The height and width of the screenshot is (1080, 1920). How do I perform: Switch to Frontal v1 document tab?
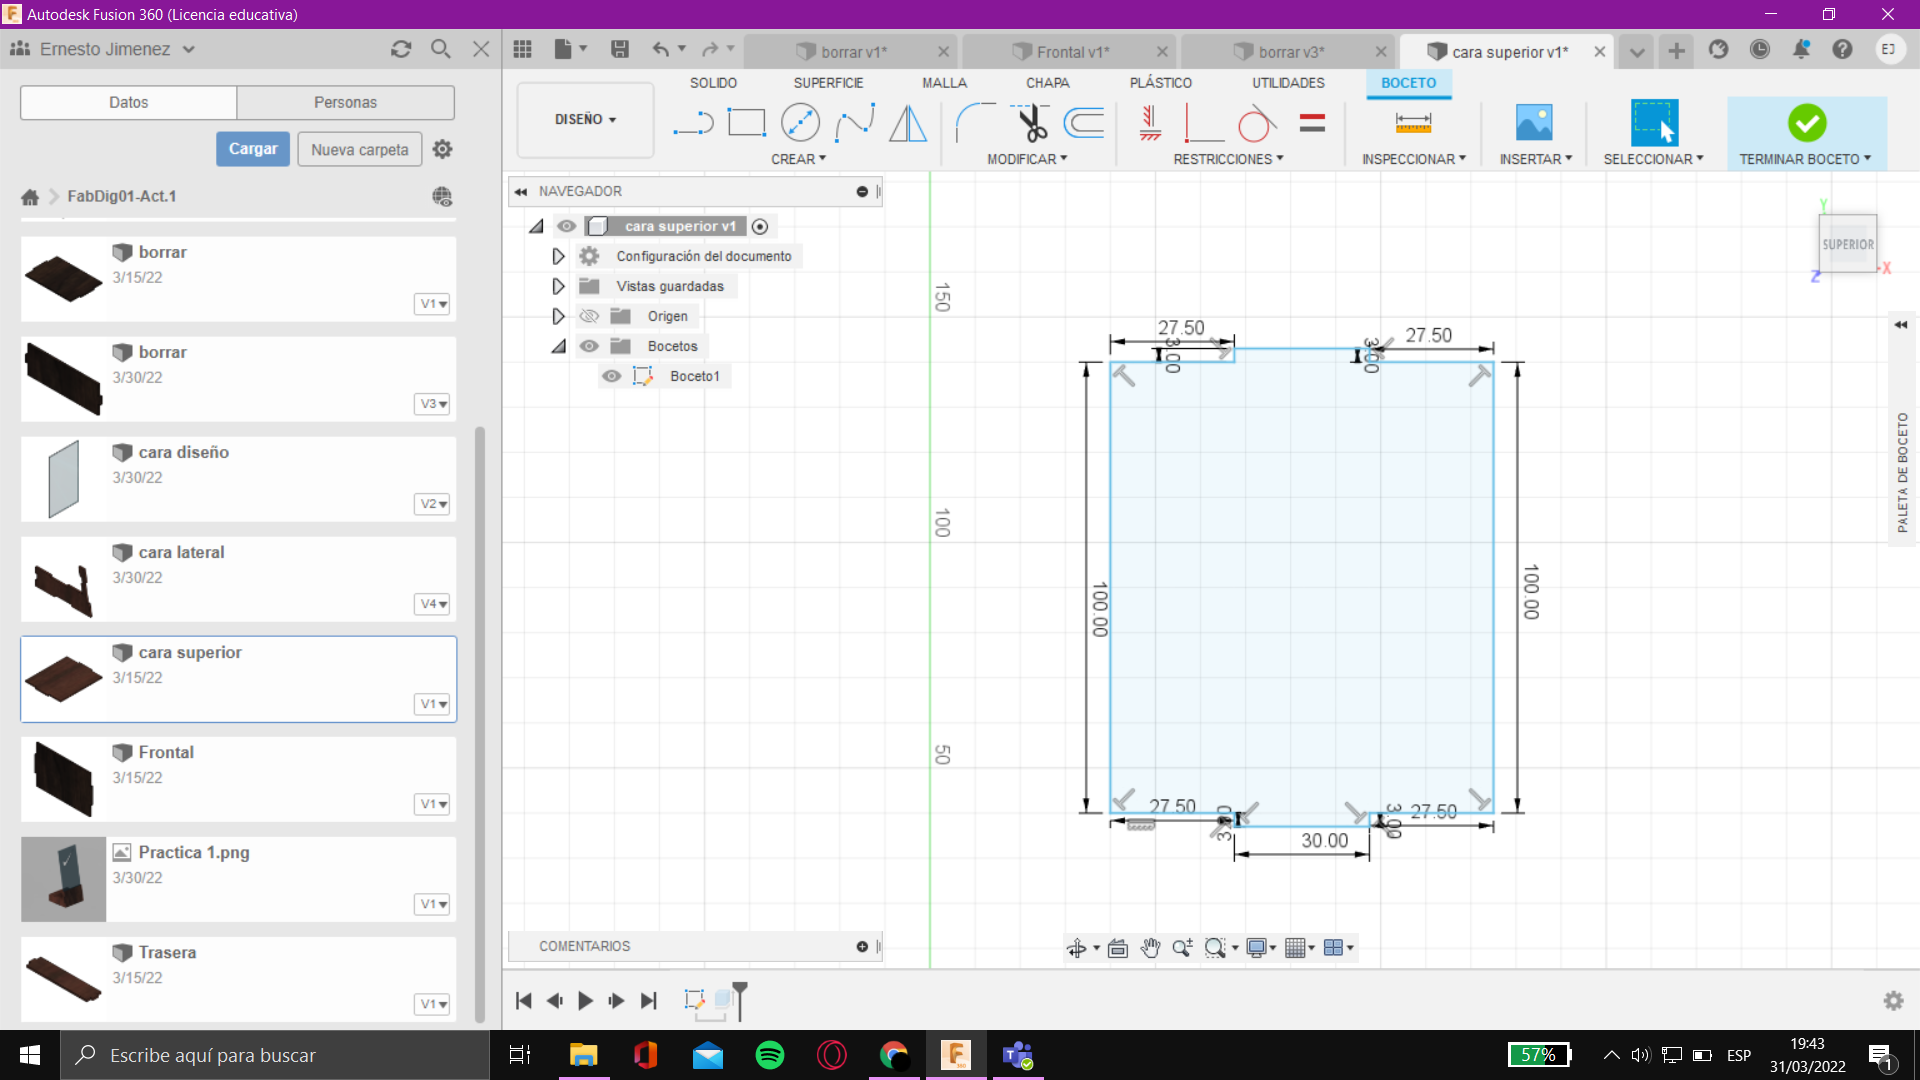pyautogui.click(x=1072, y=52)
